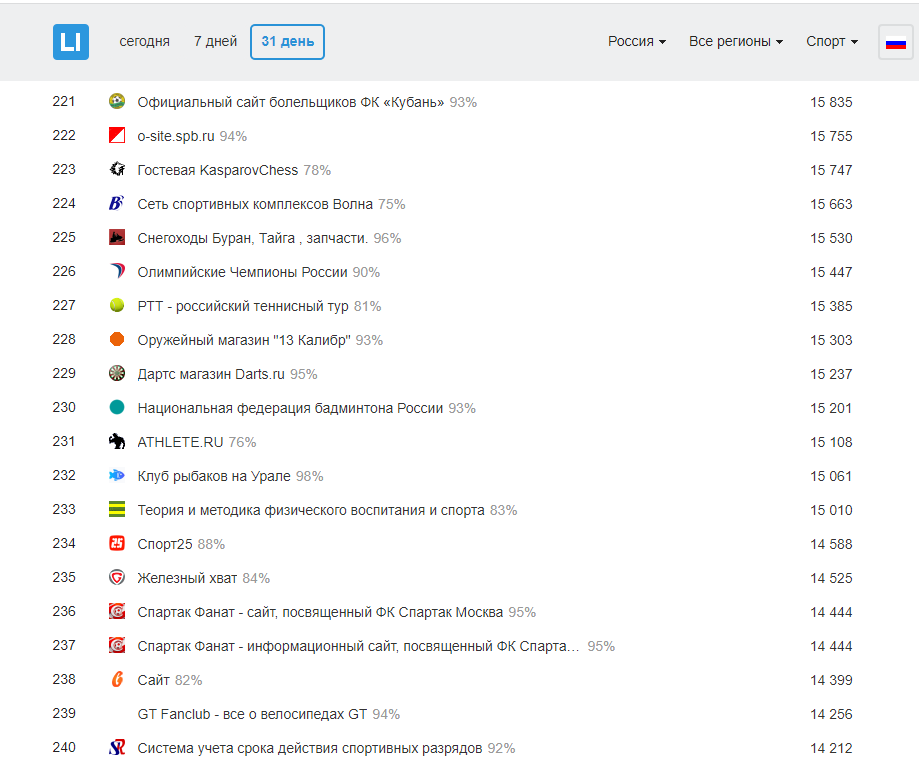Image resolution: width=919 pixels, height=768 pixels.
Task: Click visitor count 15 447
Action: tap(831, 272)
